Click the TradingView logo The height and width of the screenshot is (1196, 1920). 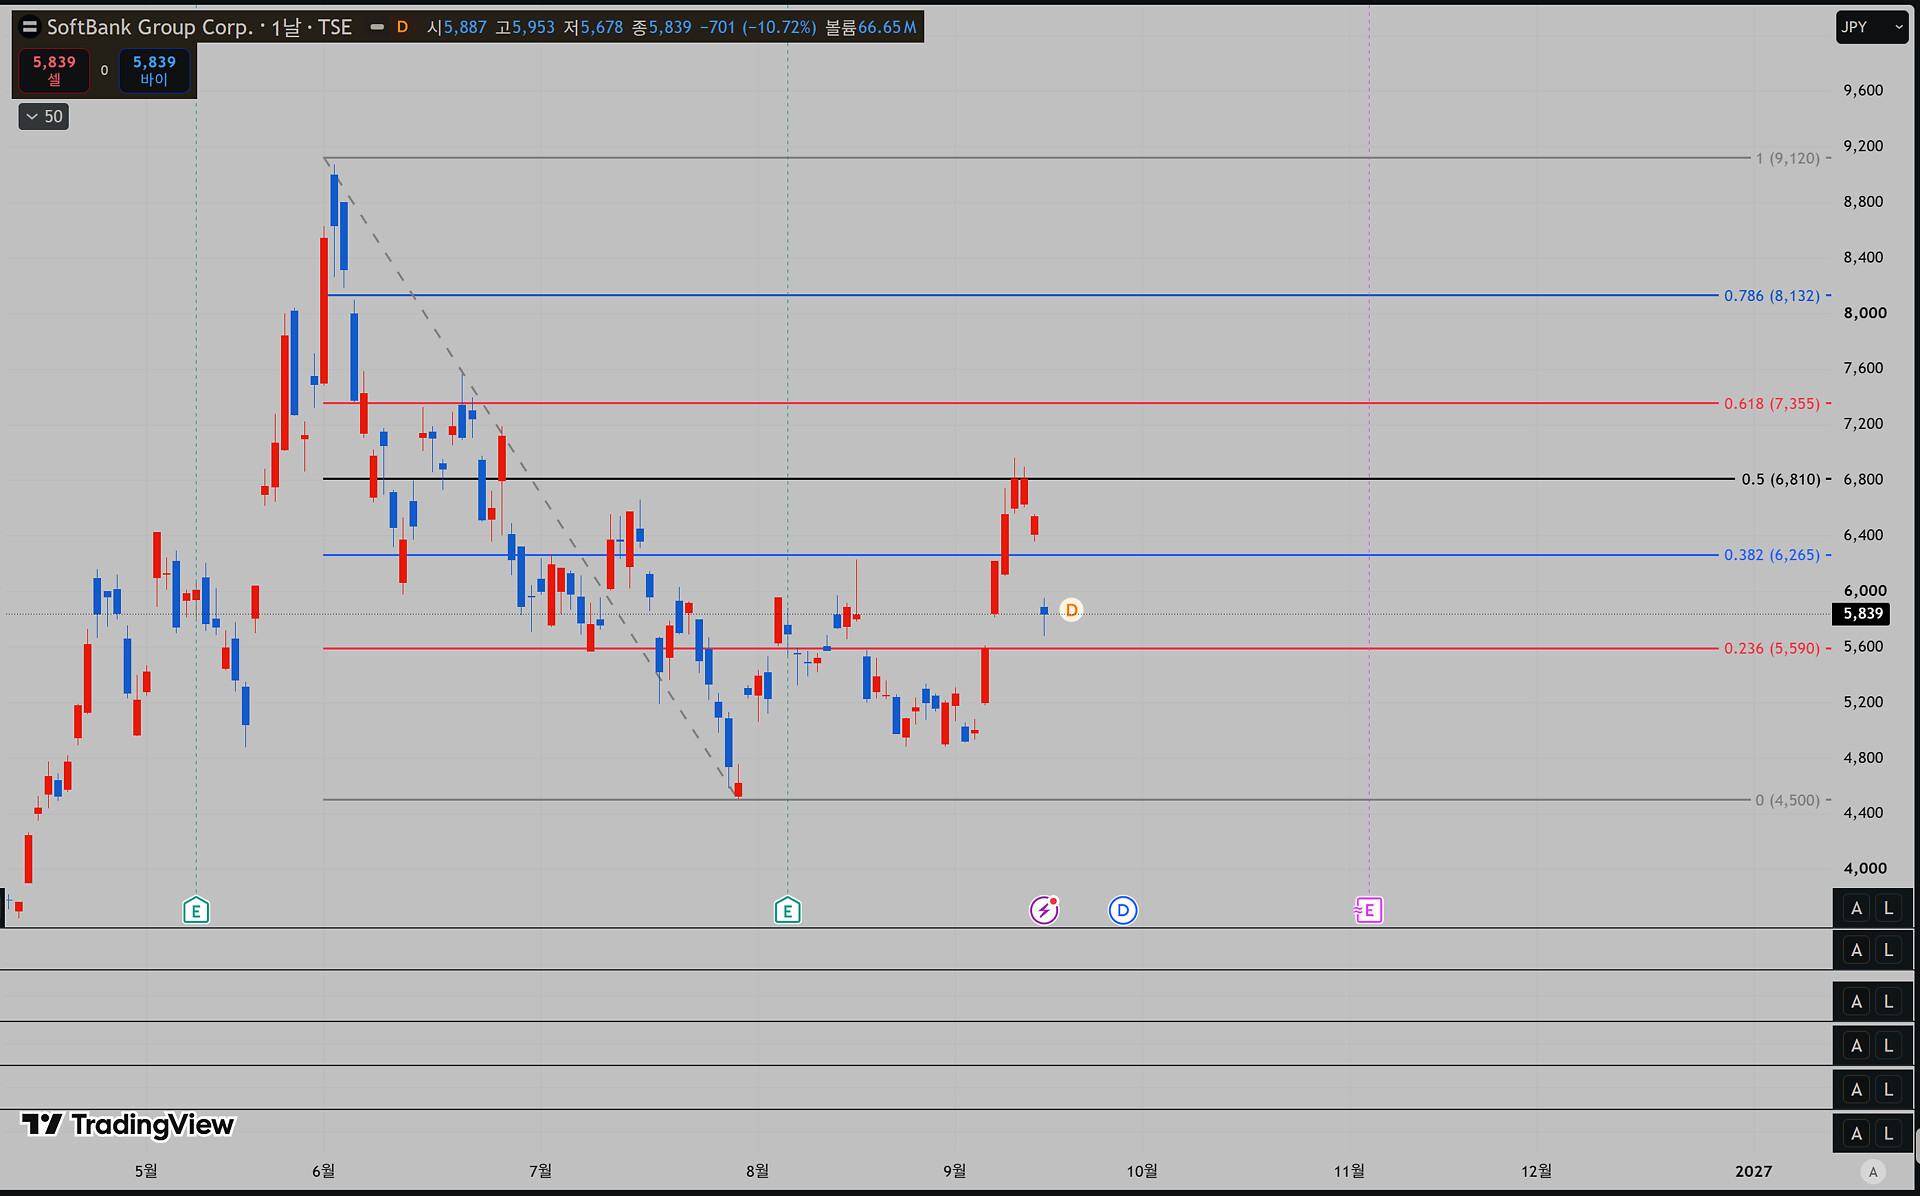(128, 1125)
